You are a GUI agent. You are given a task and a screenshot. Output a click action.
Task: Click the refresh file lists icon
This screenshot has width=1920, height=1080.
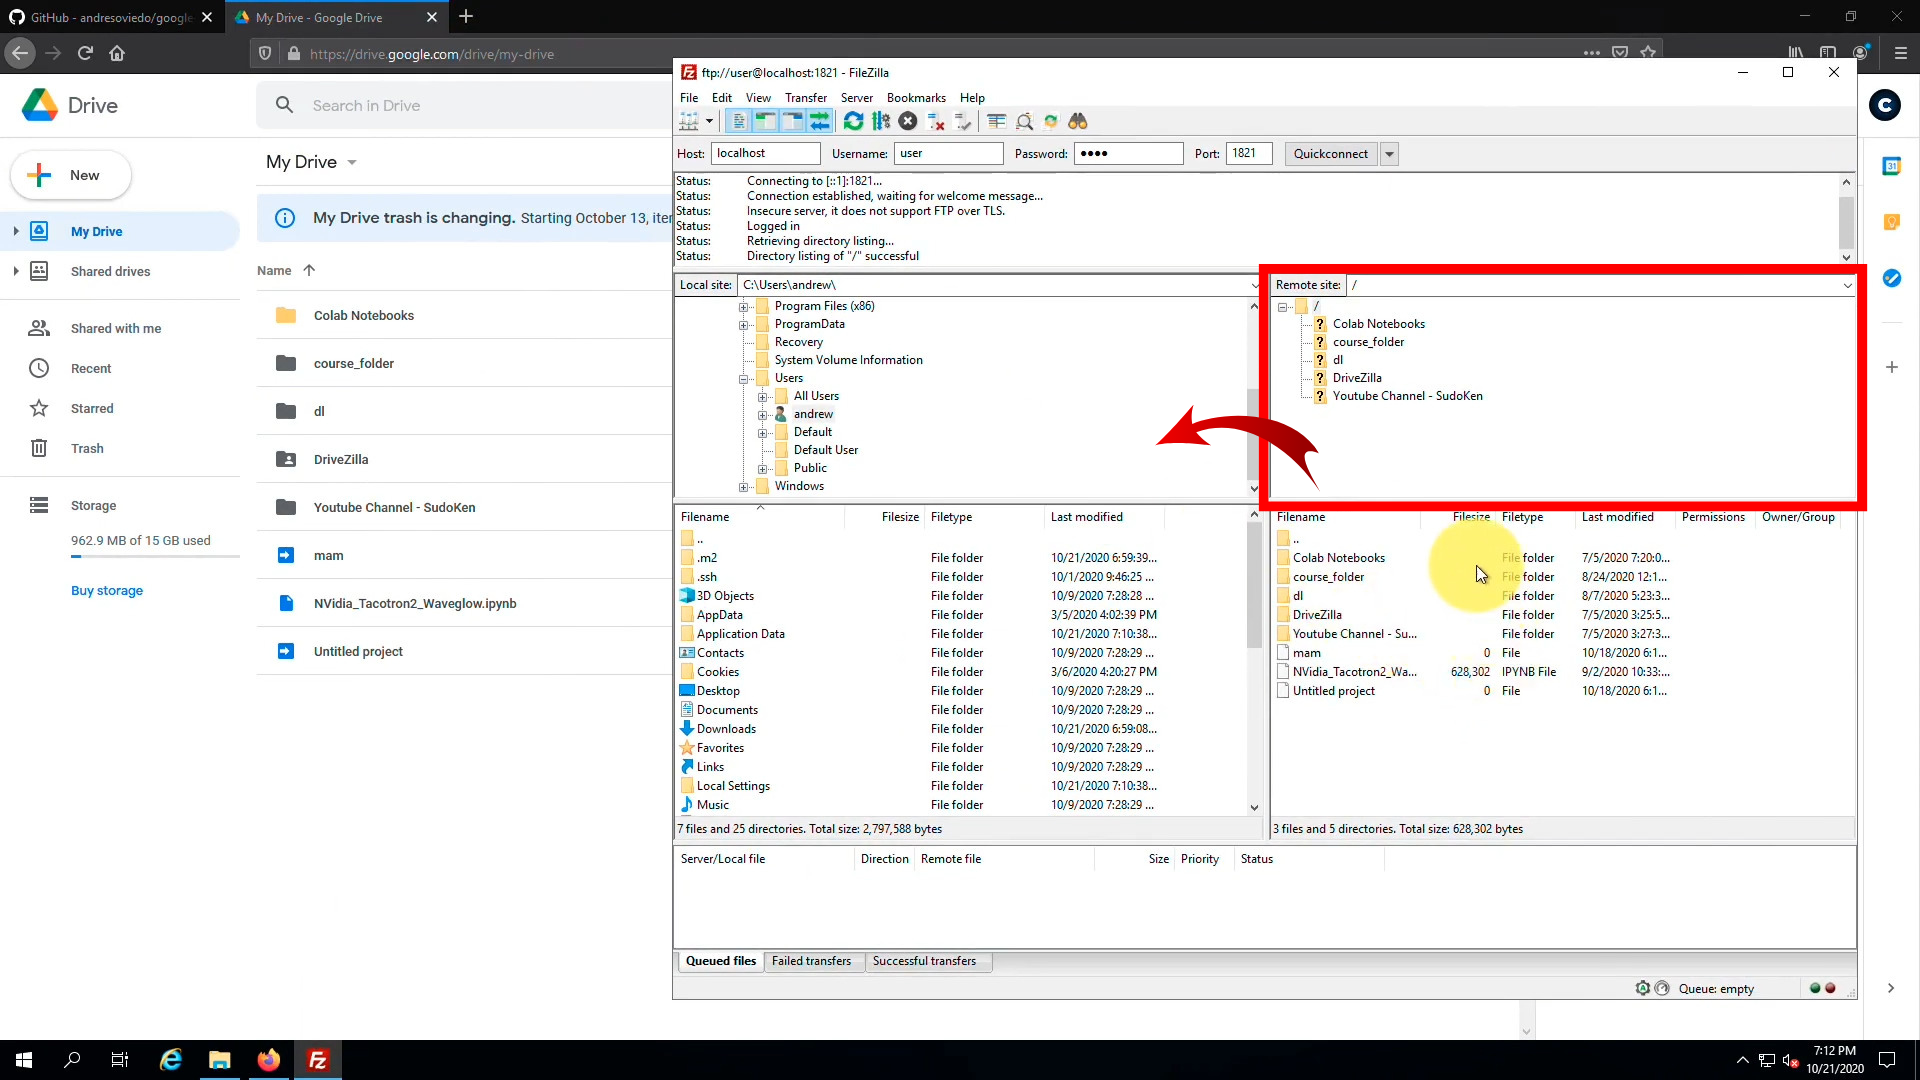click(x=853, y=121)
